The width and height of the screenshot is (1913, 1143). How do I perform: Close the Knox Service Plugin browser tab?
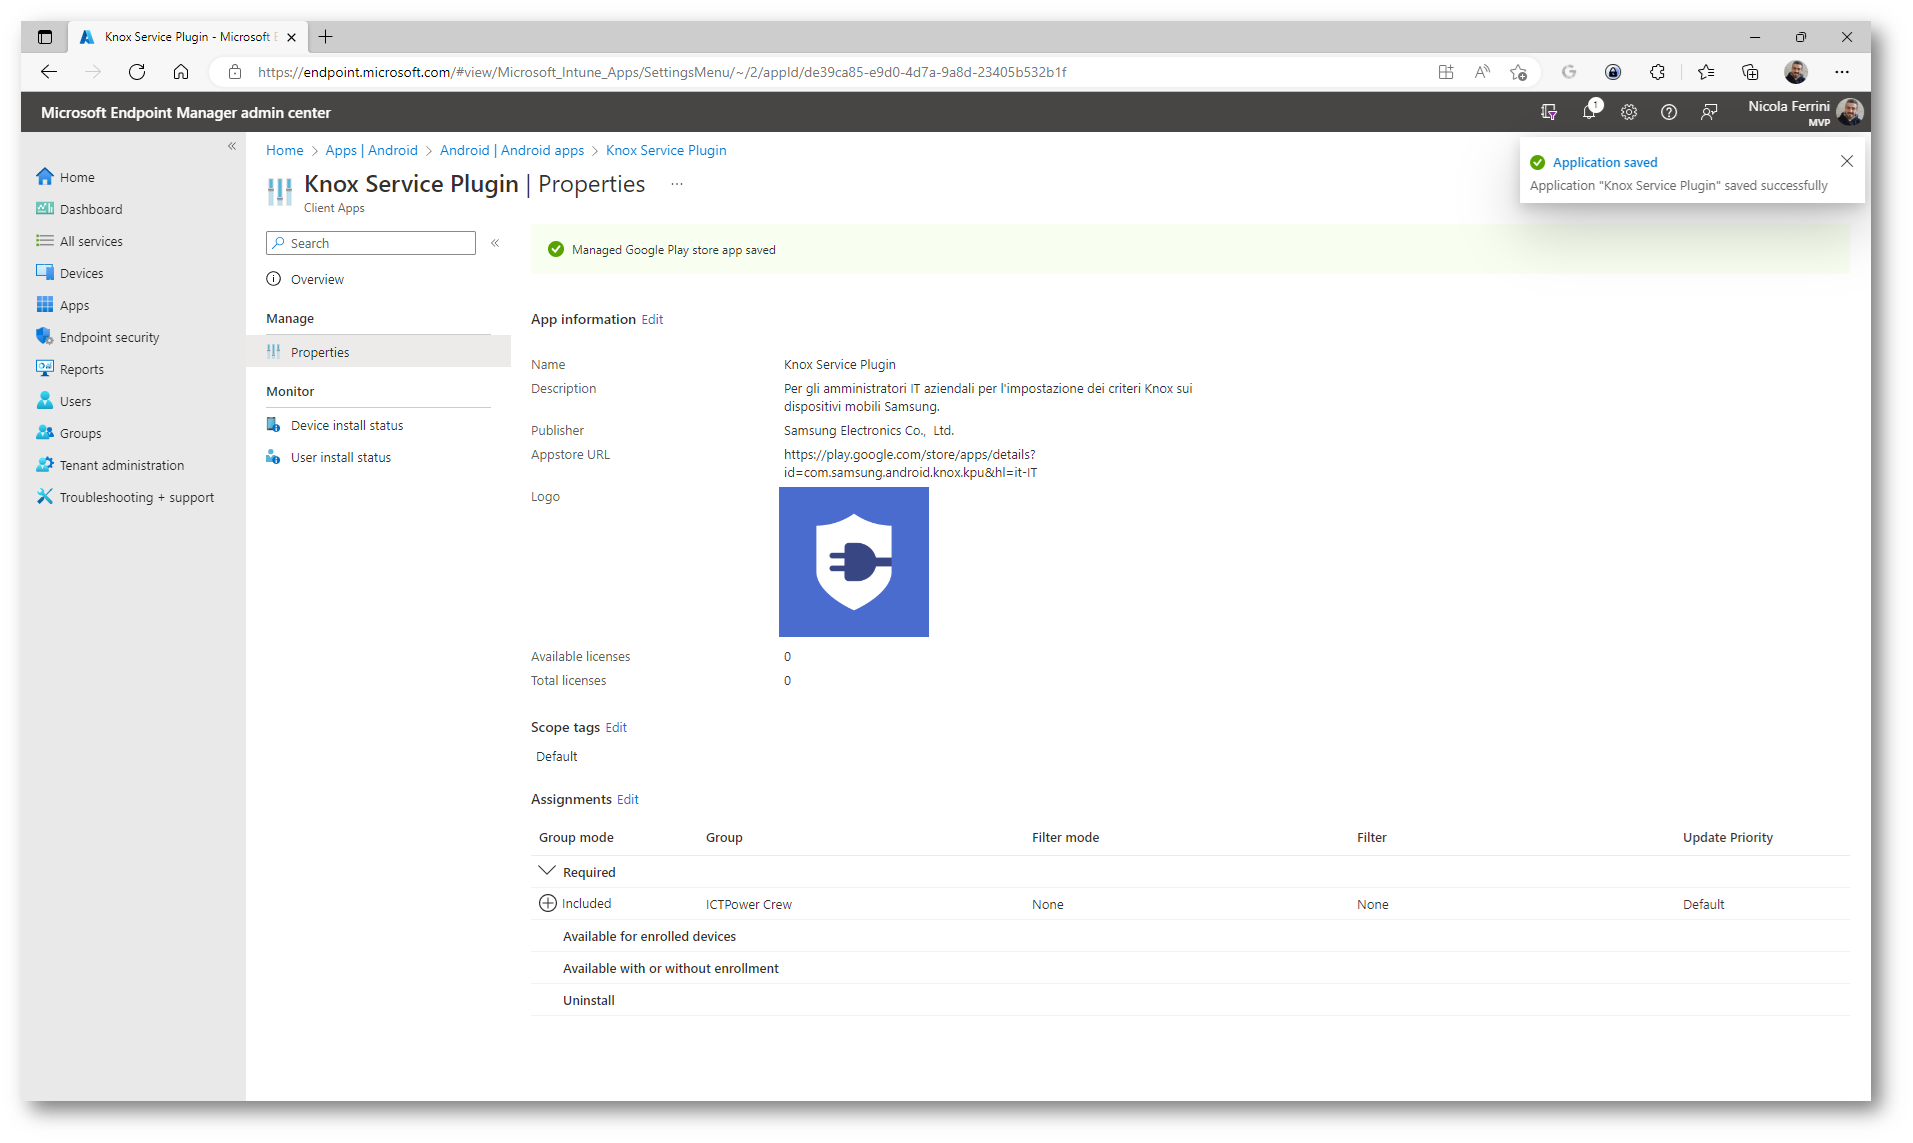pyautogui.click(x=291, y=37)
